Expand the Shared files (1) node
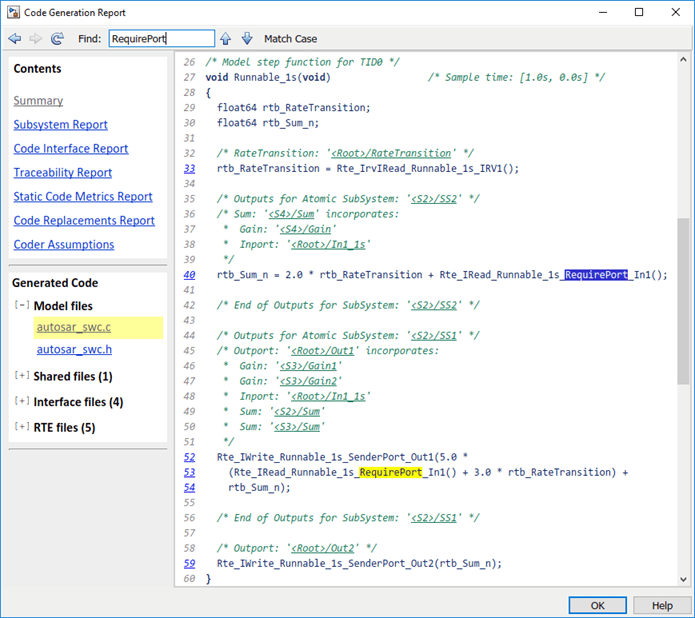The height and width of the screenshot is (618, 695). (x=22, y=376)
